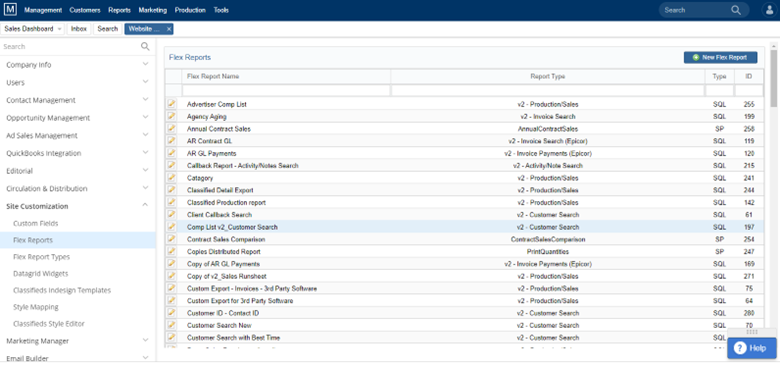Sort by the Report Type column header
Screen dimensions: 780x368
(548, 77)
